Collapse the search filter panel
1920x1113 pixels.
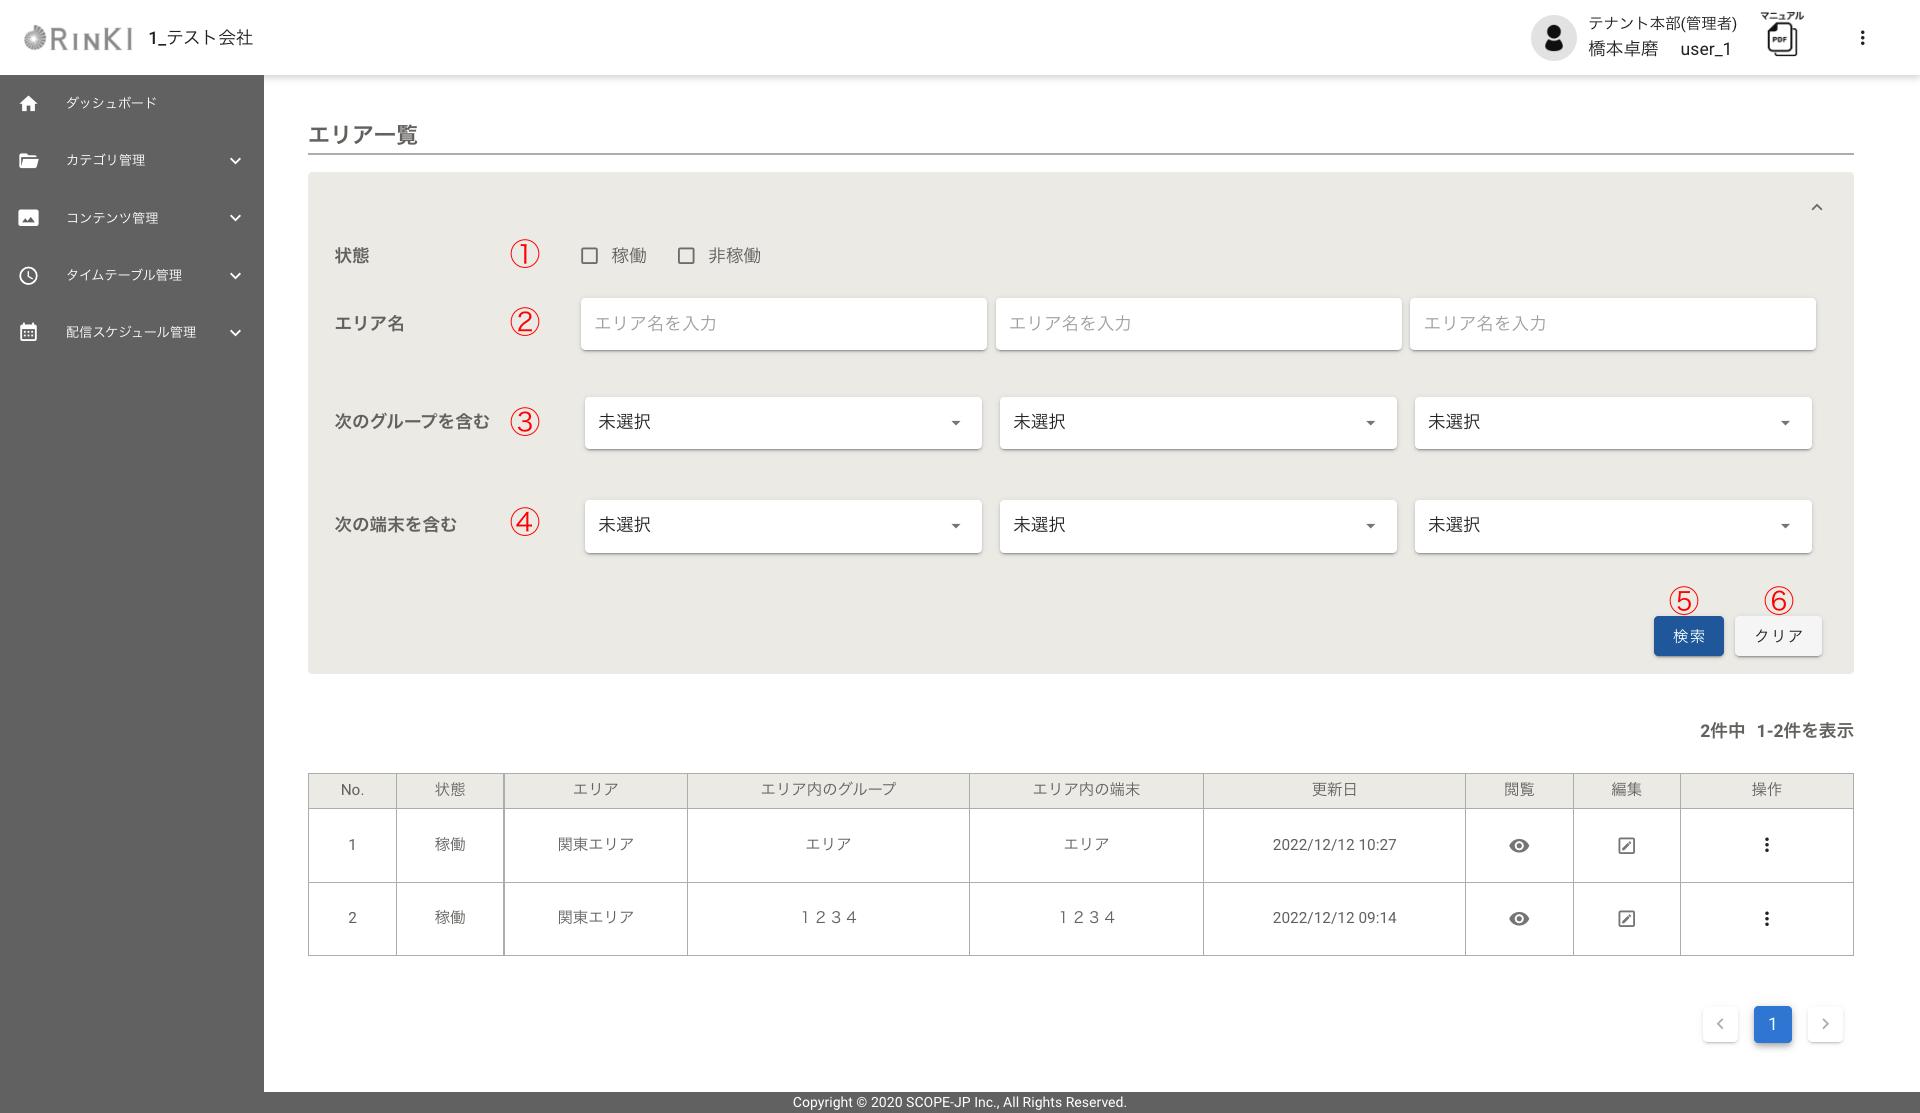1816,208
